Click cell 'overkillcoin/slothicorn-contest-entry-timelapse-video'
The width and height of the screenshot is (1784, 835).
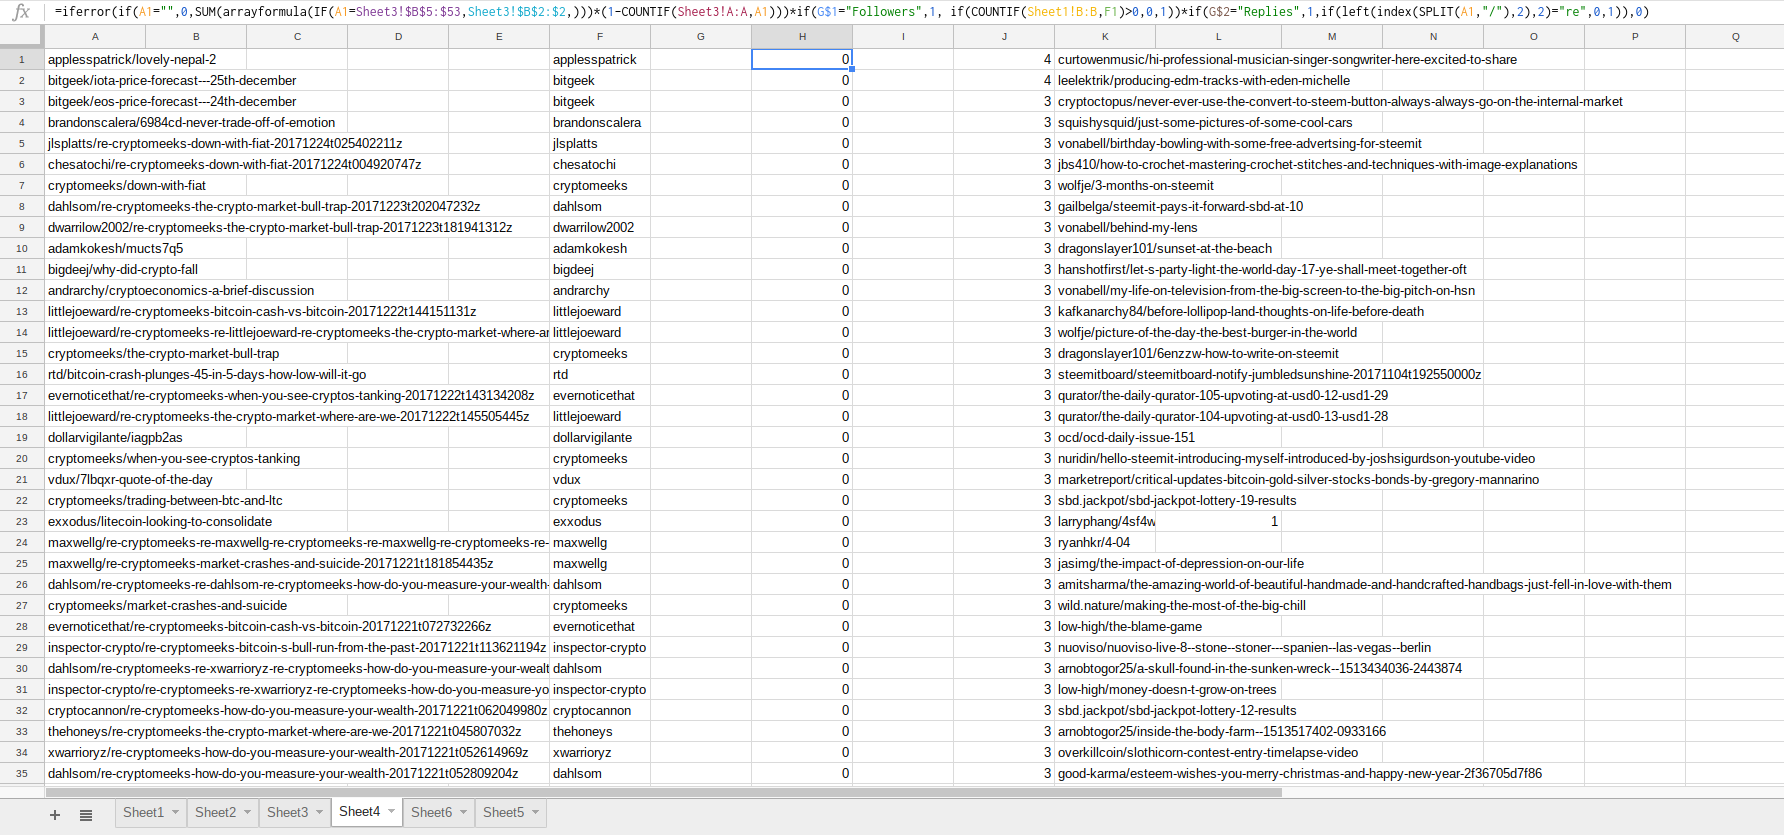click(x=1208, y=752)
